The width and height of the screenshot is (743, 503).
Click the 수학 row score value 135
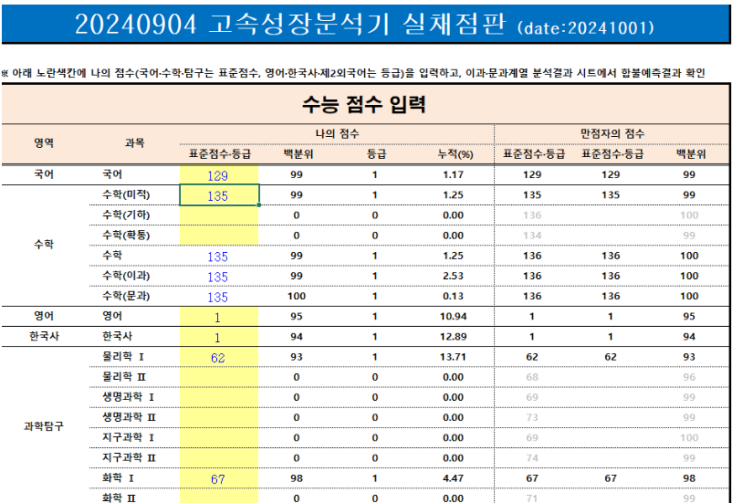(218, 256)
